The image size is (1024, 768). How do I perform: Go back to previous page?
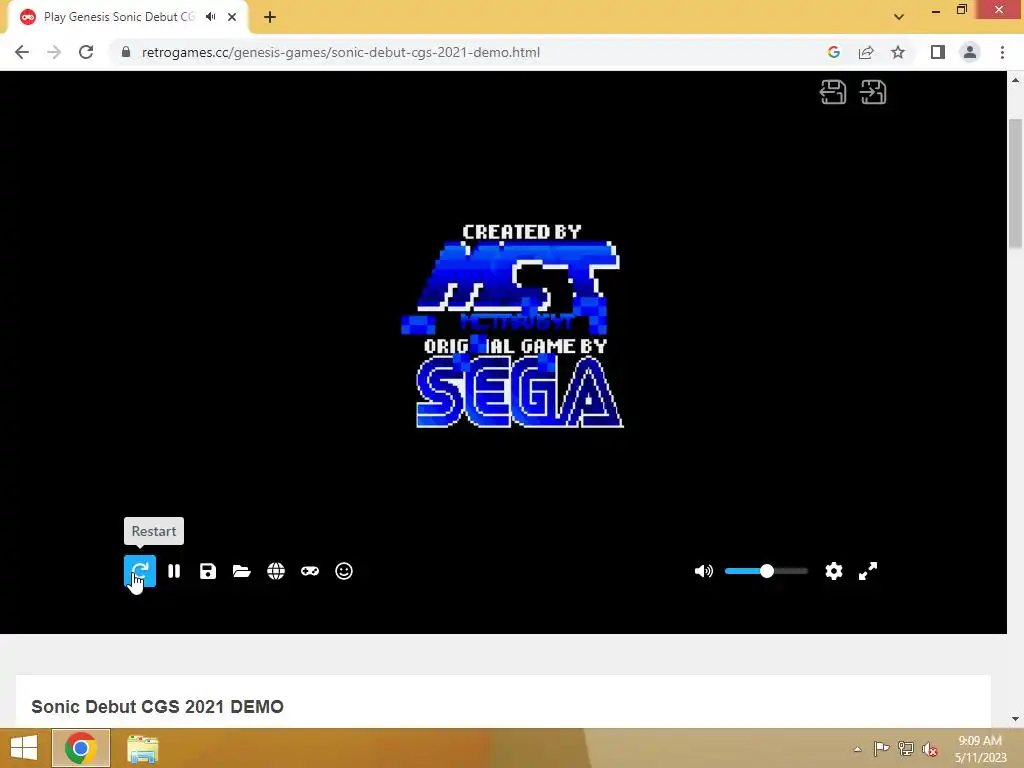pos(22,52)
